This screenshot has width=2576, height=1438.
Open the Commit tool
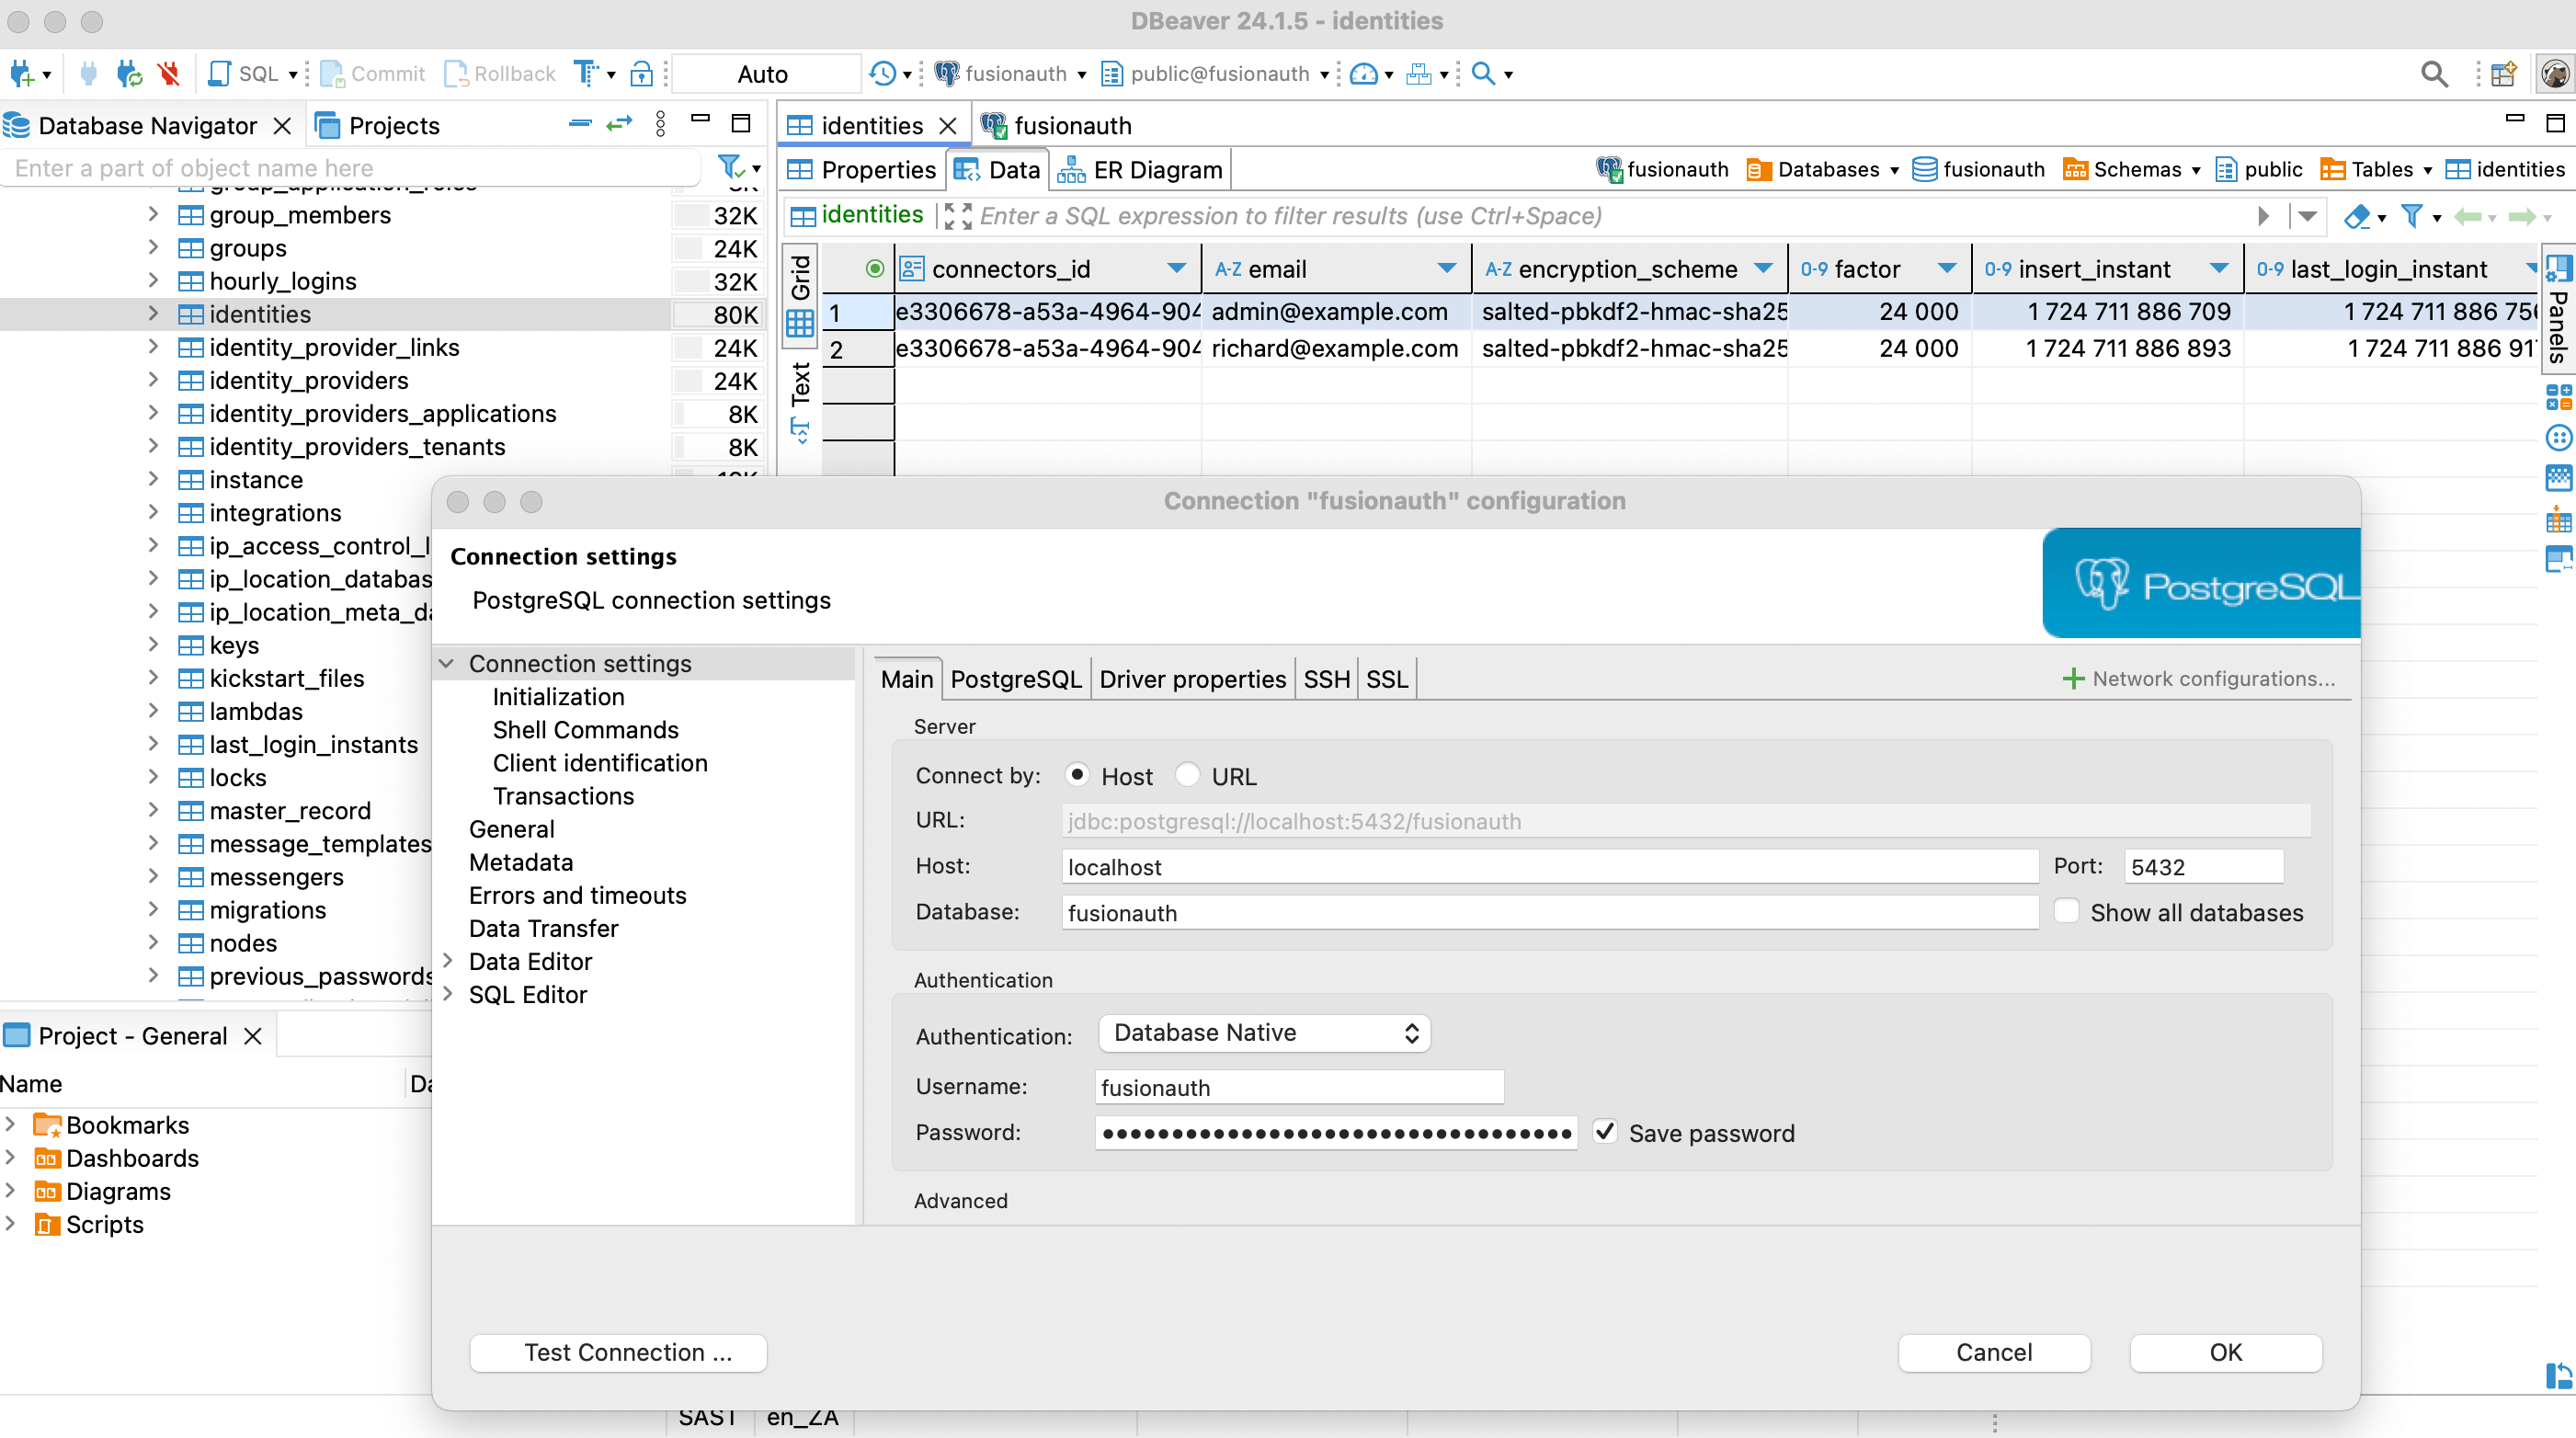[x=371, y=73]
